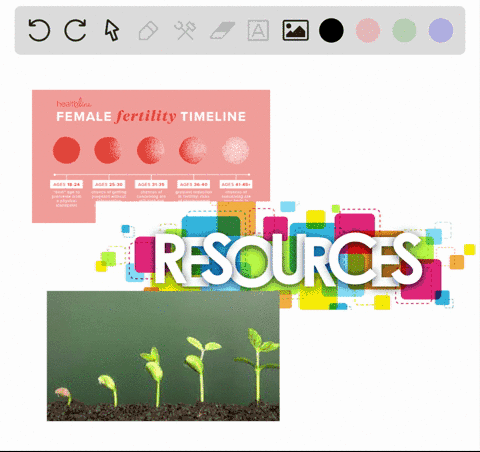This screenshot has height=452, width=480.
Task: Click the faded rightmost timeline circle
Action: click(x=235, y=150)
